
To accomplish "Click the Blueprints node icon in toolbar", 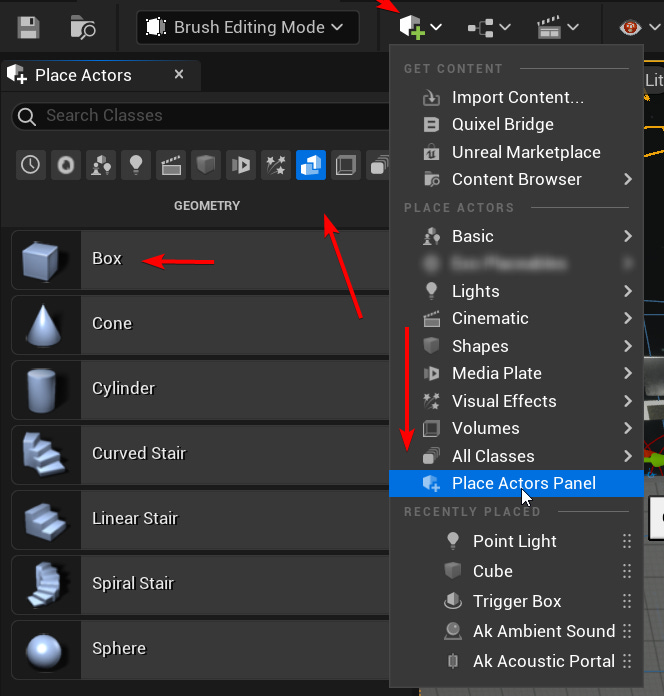I will point(481,28).
